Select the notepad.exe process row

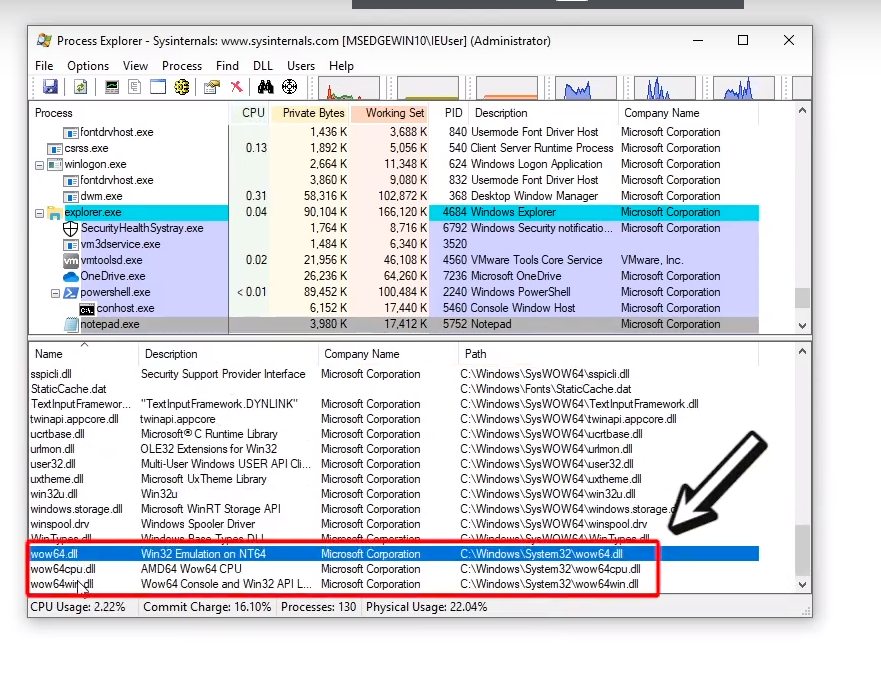pos(394,325)
